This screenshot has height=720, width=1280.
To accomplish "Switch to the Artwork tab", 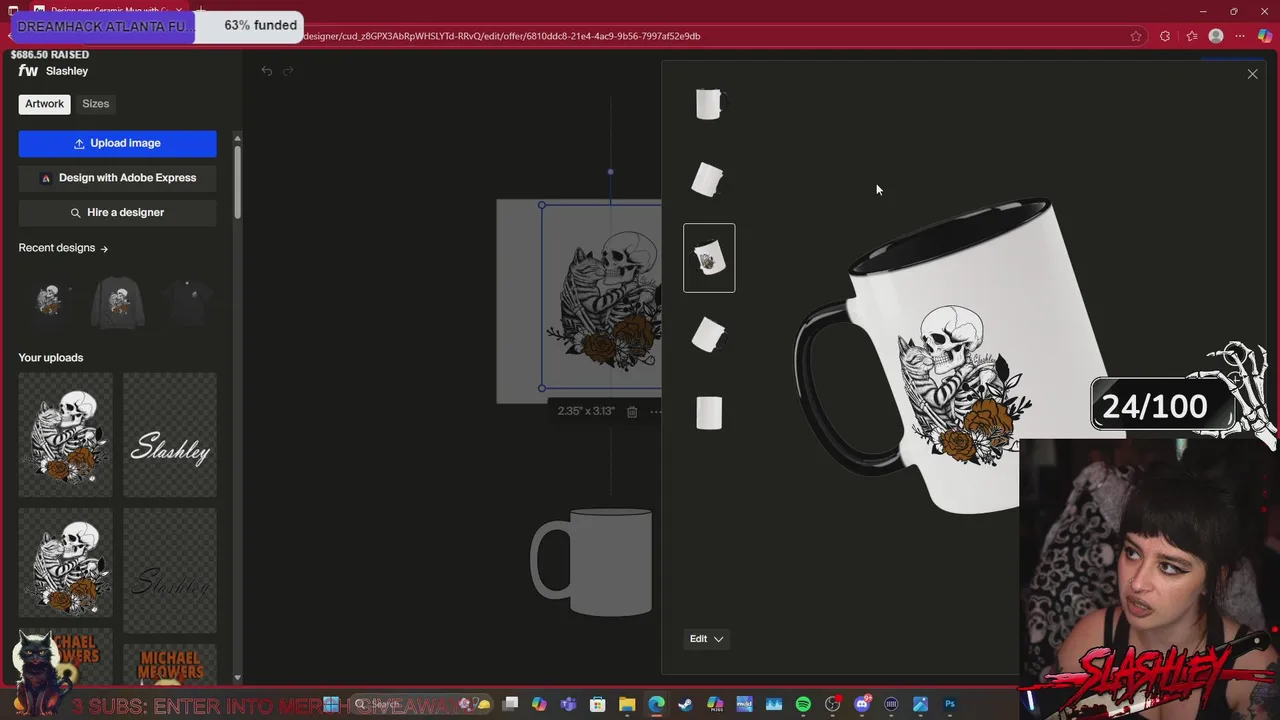I will (x=44, y=104).
